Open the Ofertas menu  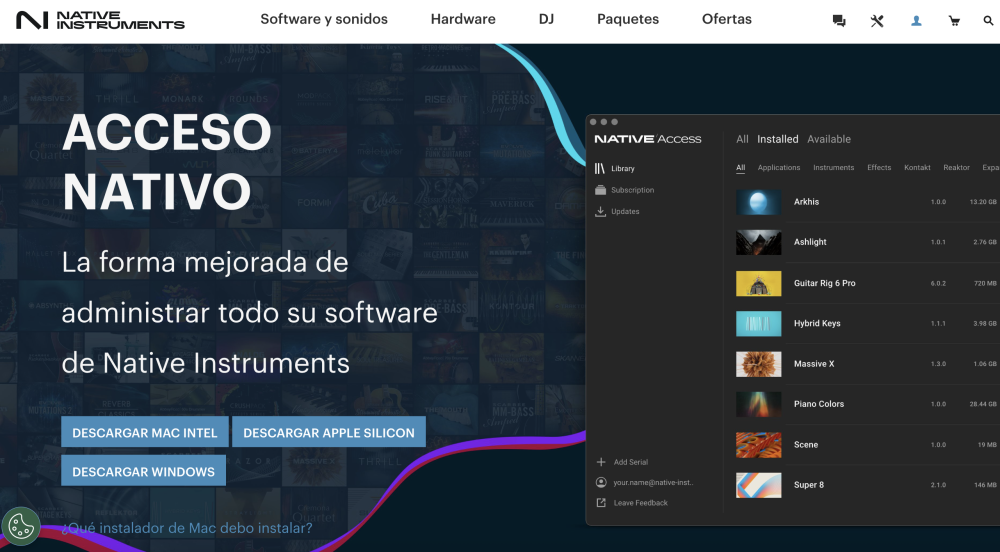point(727,19)
